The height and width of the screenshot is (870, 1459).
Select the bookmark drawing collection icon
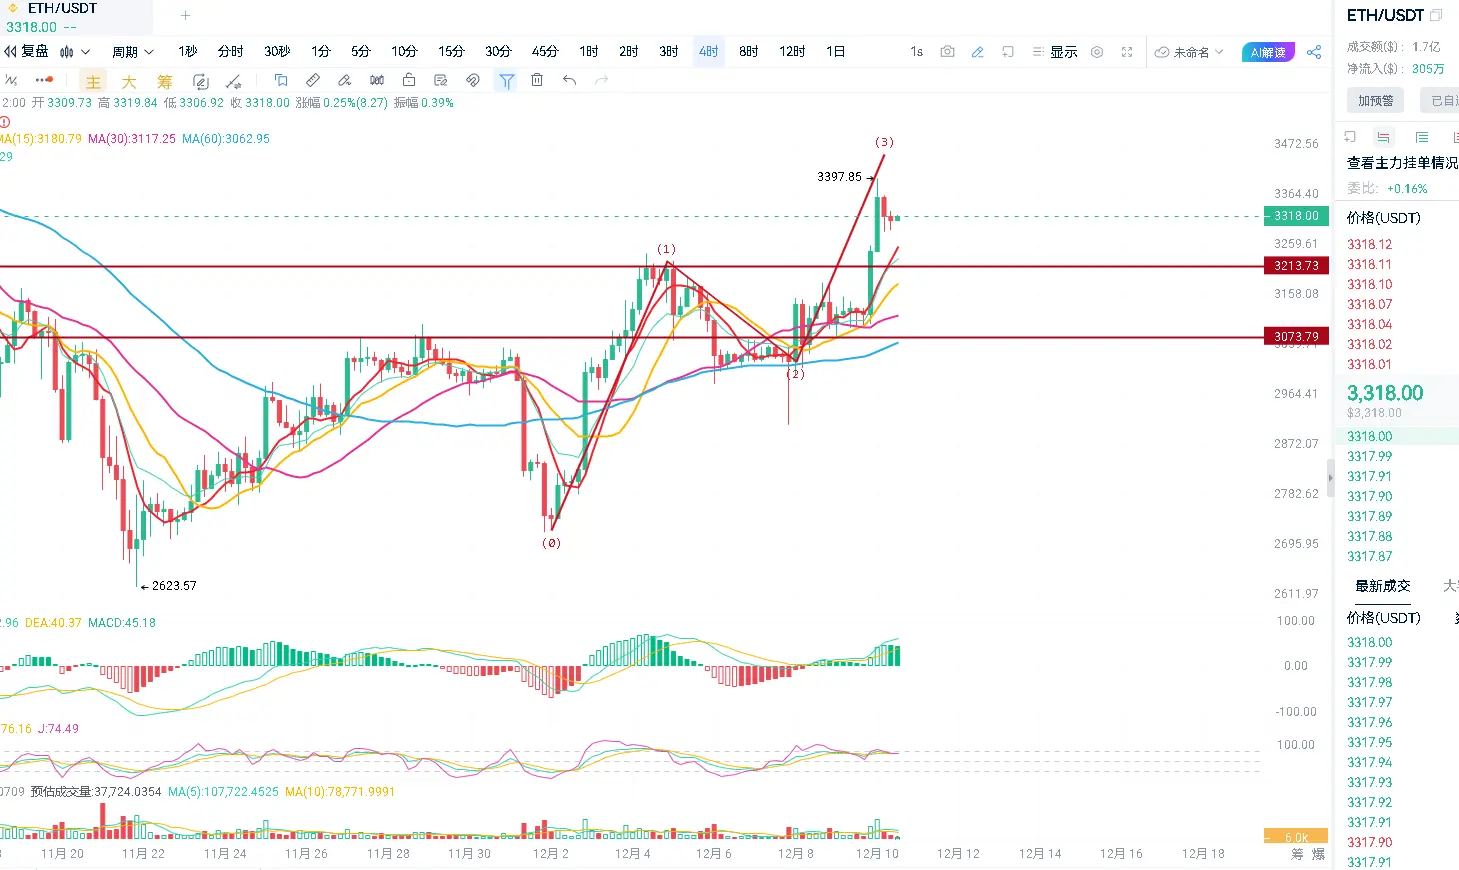281,80
